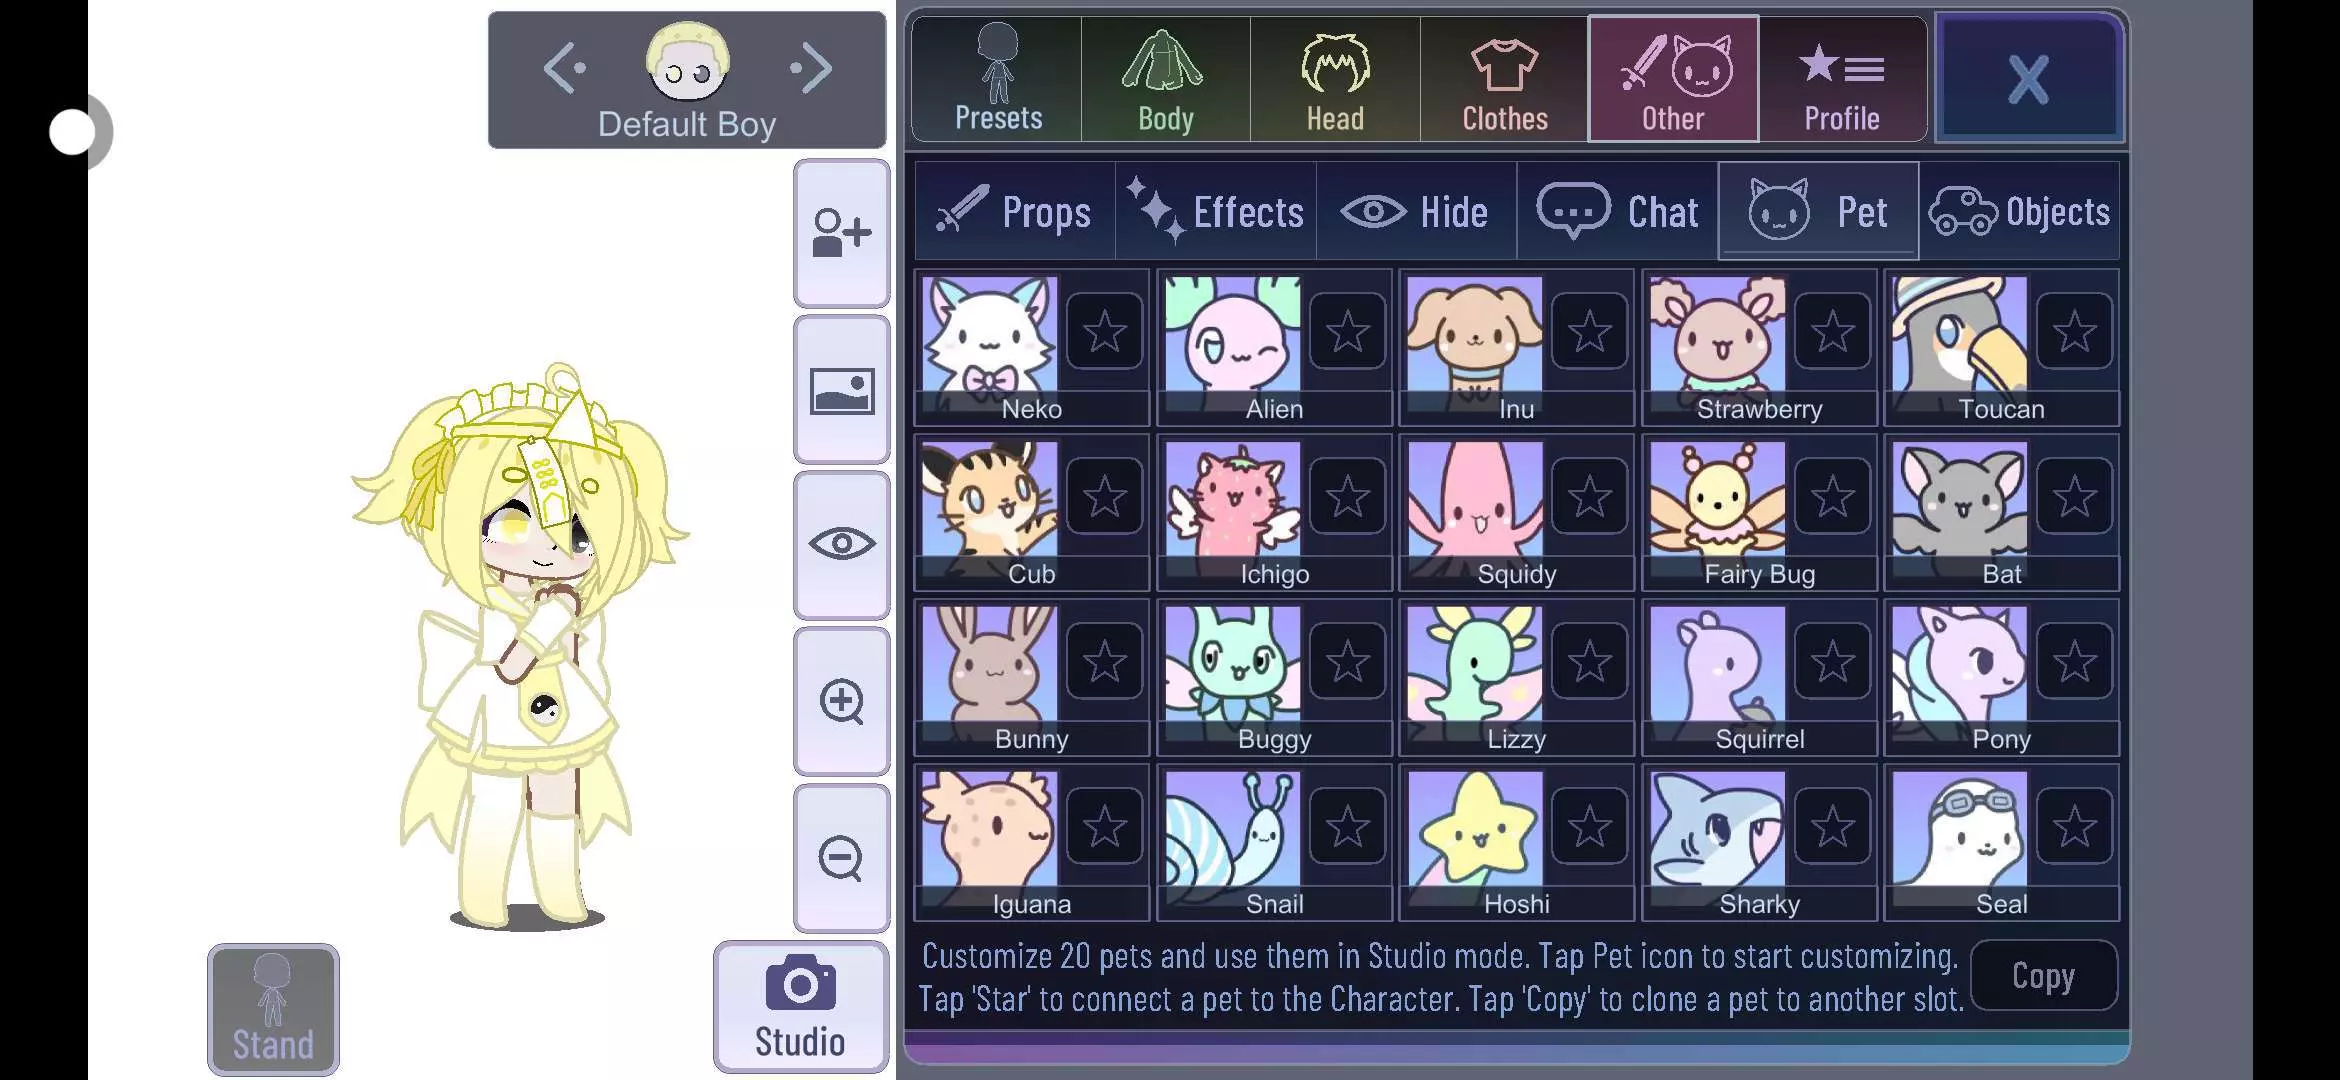The width and height of the screenshot is (2340, 1080).
Task: Tap the Stand pose button
Action: pos(273,1009)
